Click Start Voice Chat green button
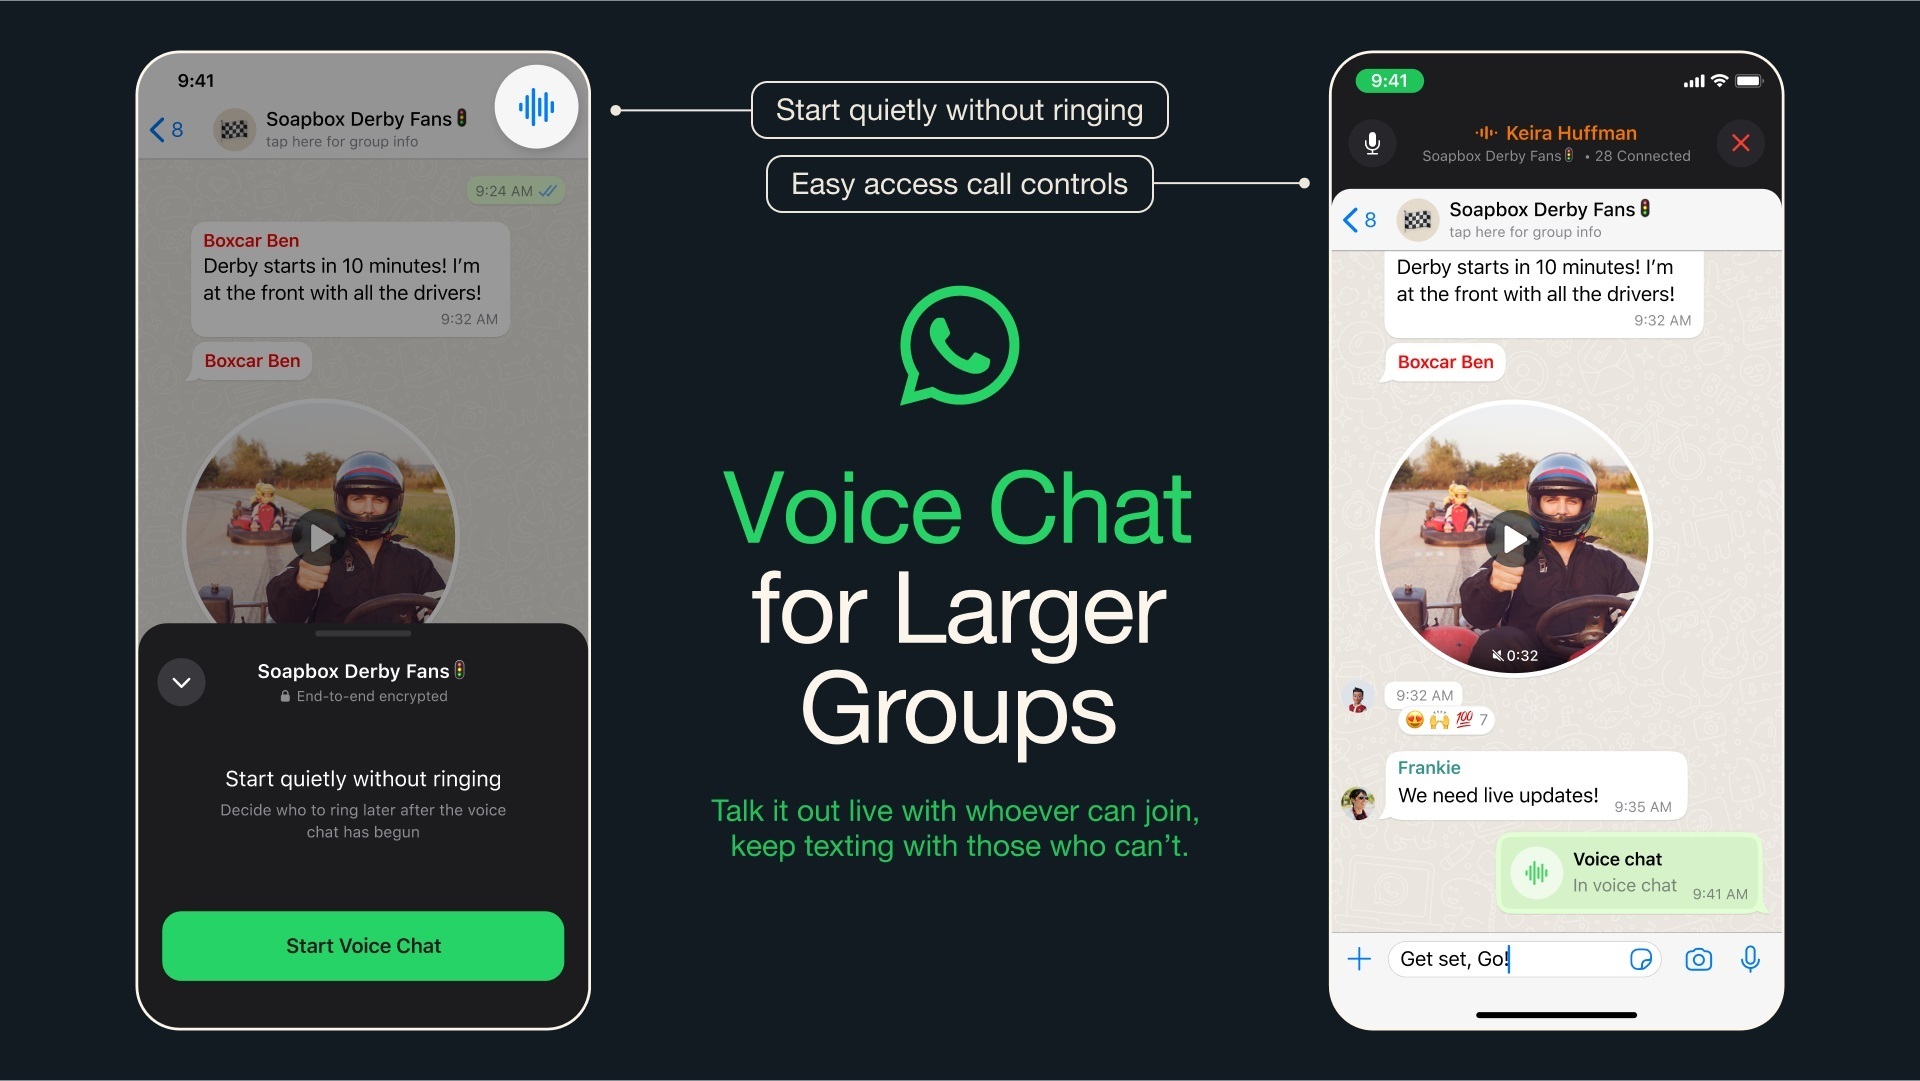The height and width of the screenshot is (1081, 1920). tap(364, 947)
